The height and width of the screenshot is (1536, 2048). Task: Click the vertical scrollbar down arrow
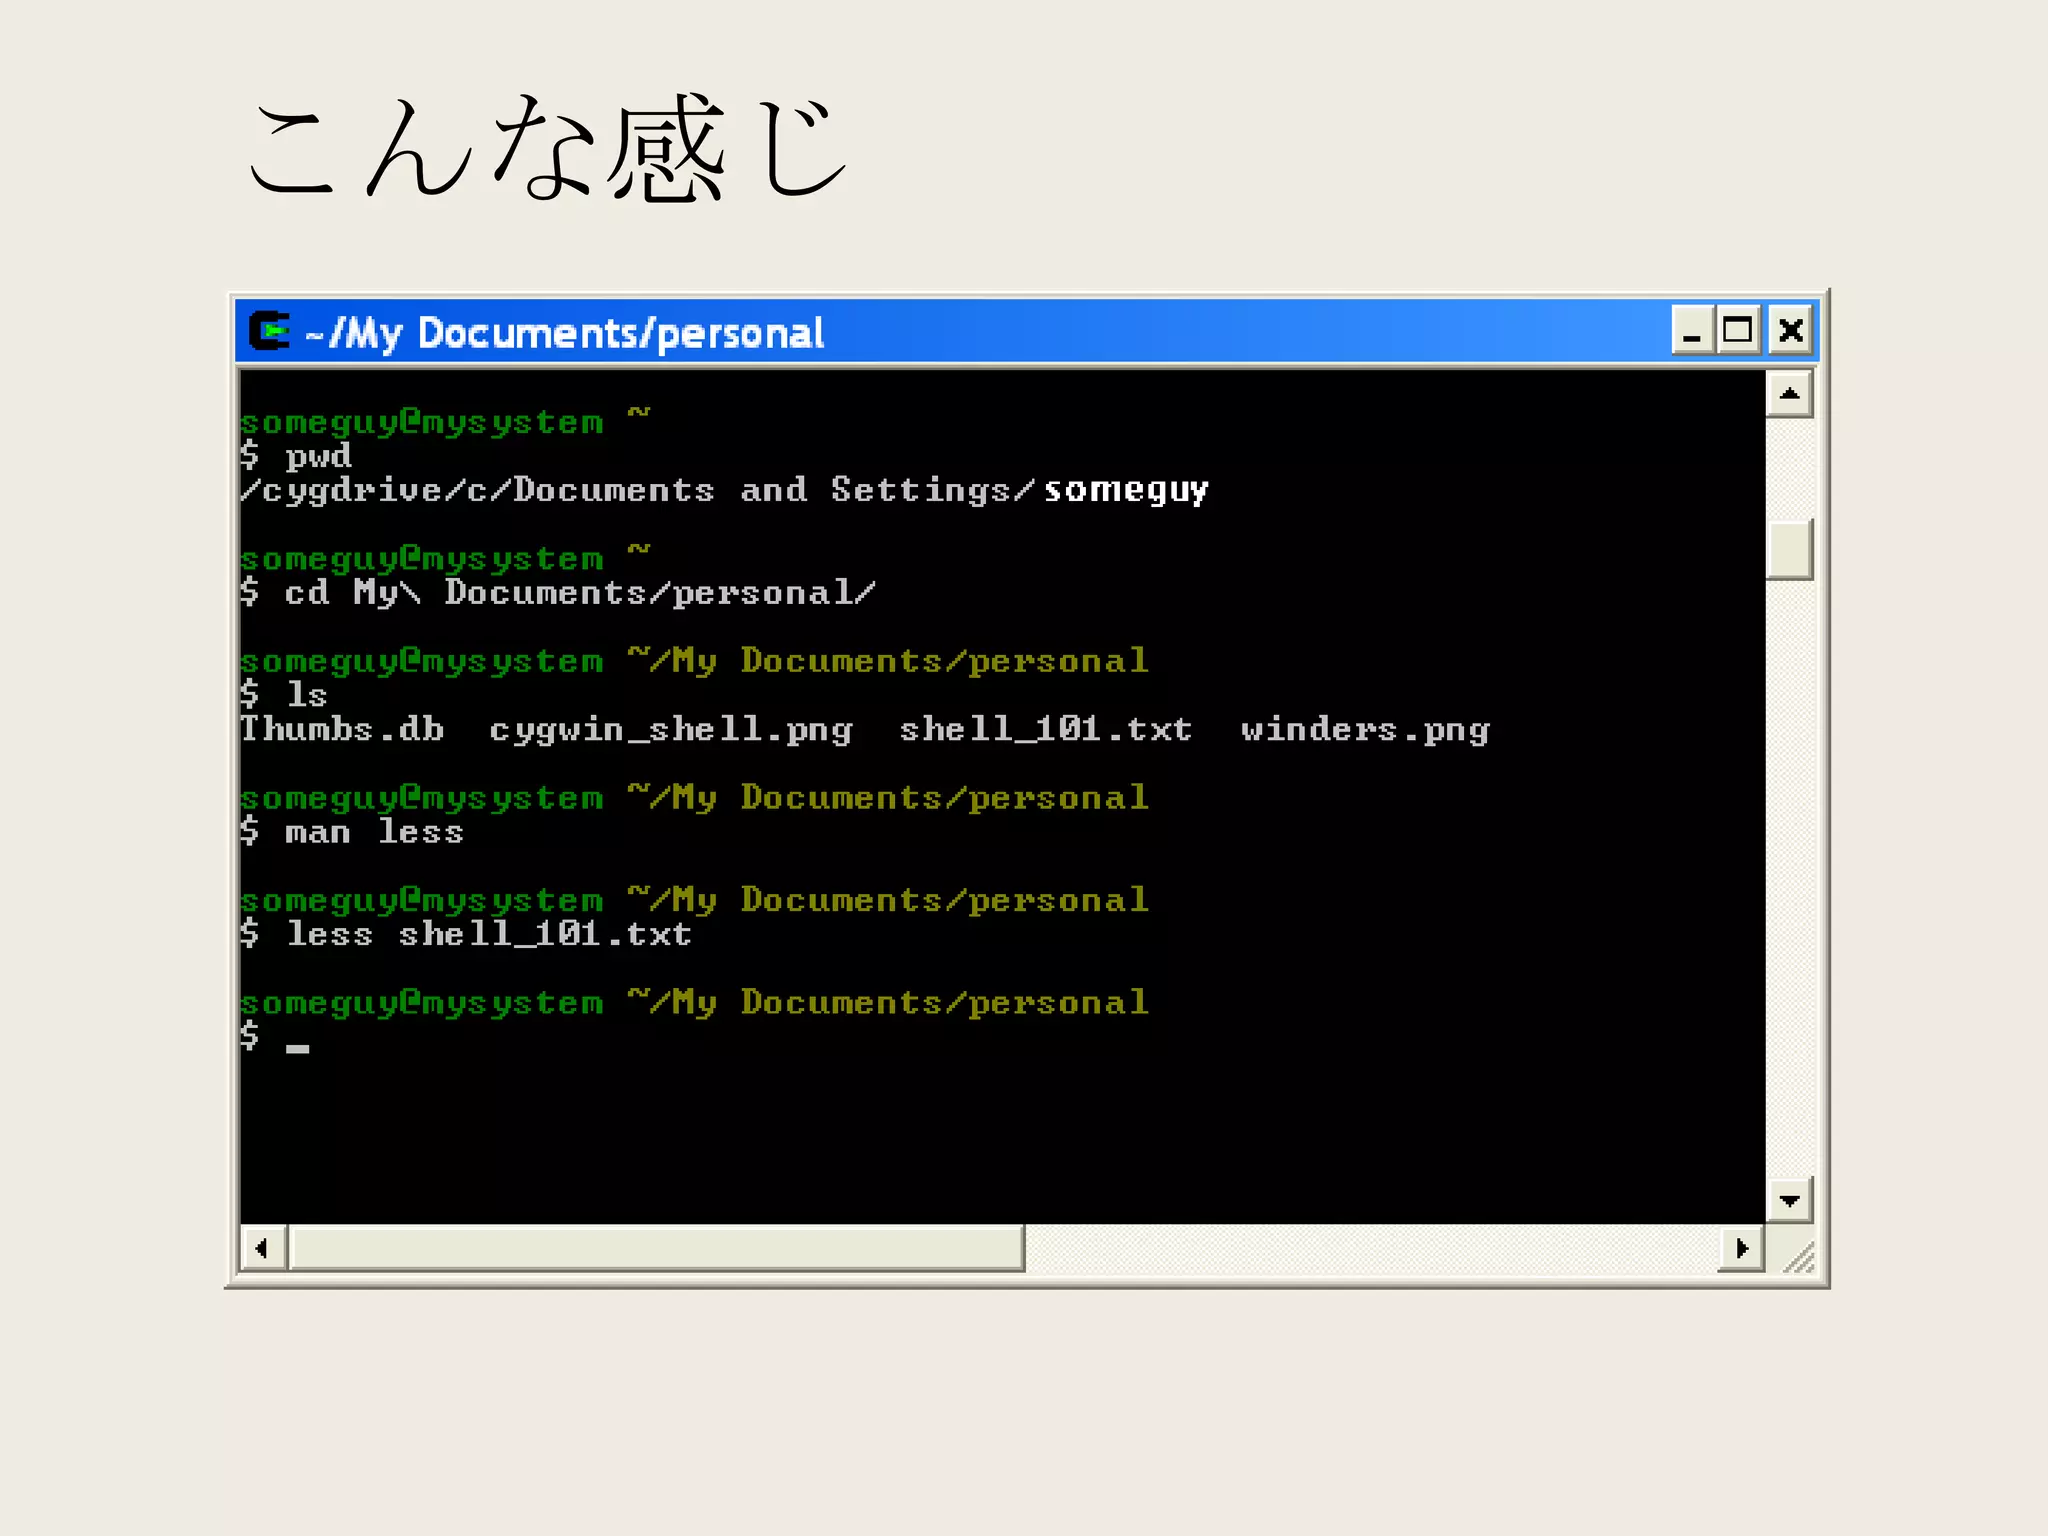1790,1199
